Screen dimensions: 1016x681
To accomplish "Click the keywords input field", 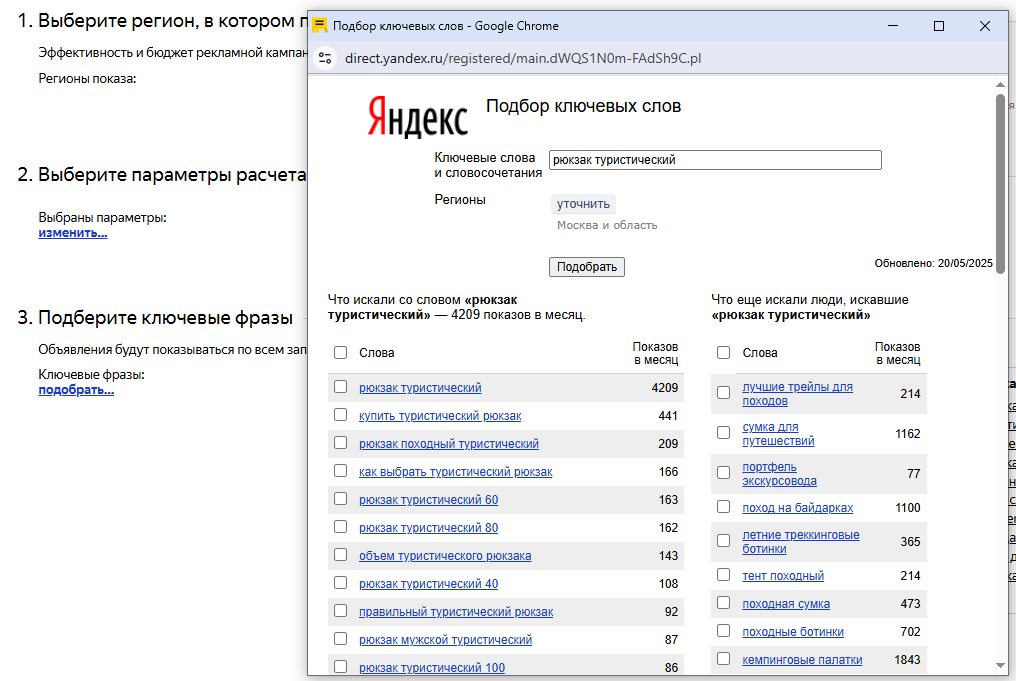I will click(714, 160).
